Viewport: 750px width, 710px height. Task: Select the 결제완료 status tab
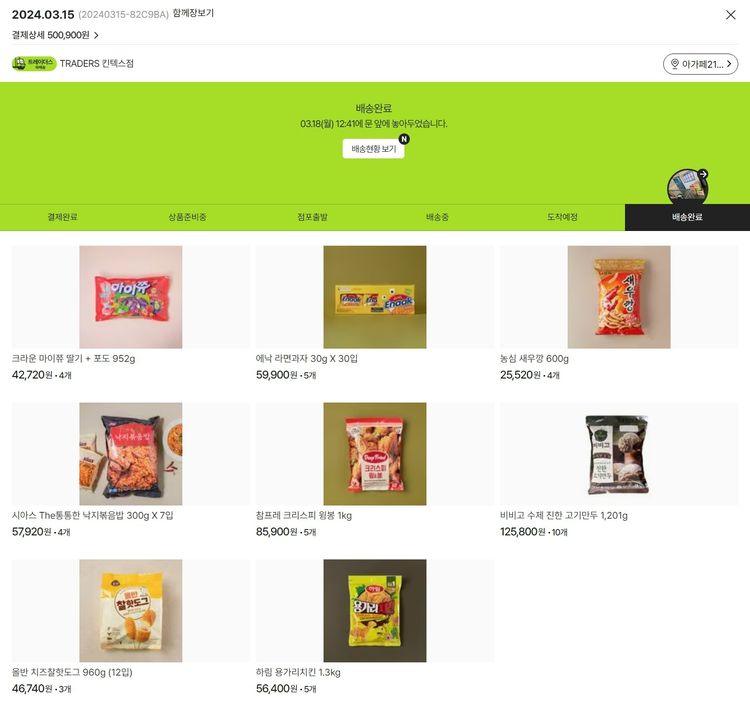coord(62,217)
